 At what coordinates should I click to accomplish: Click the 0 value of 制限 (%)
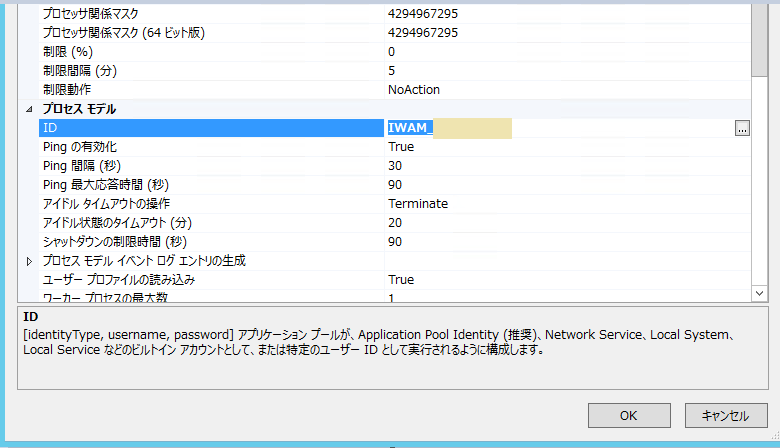(391, 51)
